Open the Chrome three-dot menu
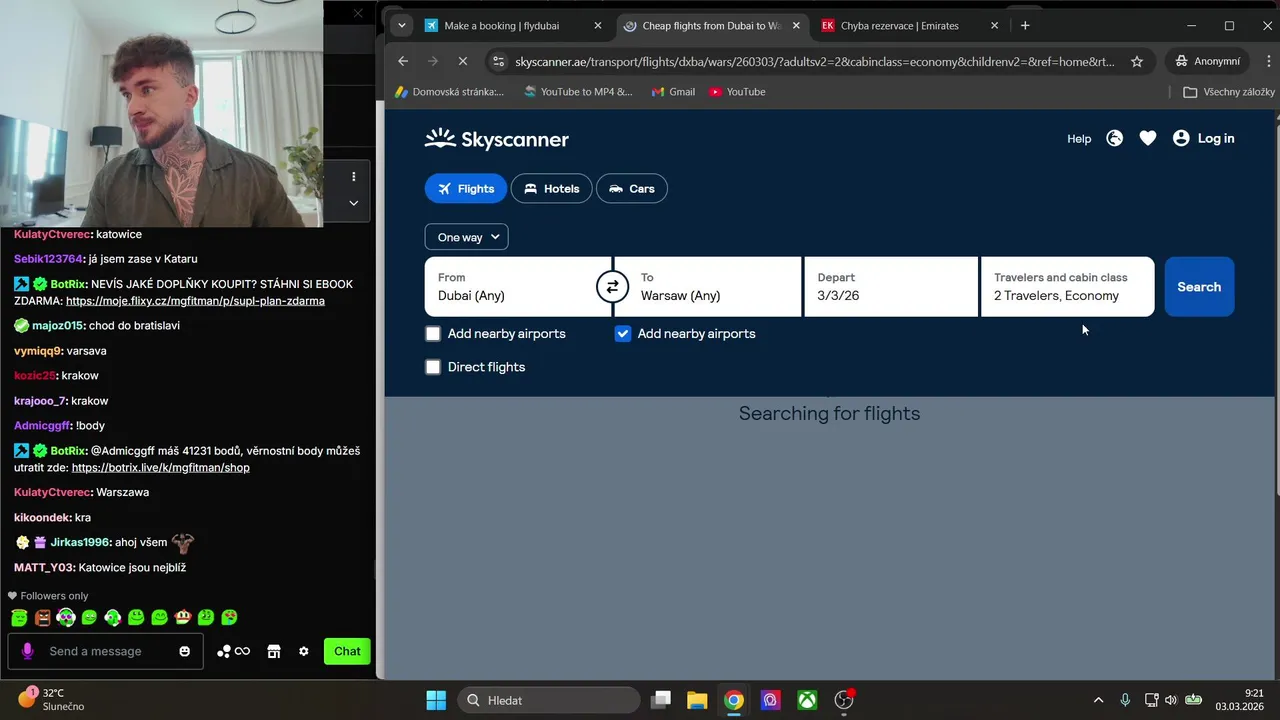Viewport: 1280px width, 720px height. (x=1269, y=61)
